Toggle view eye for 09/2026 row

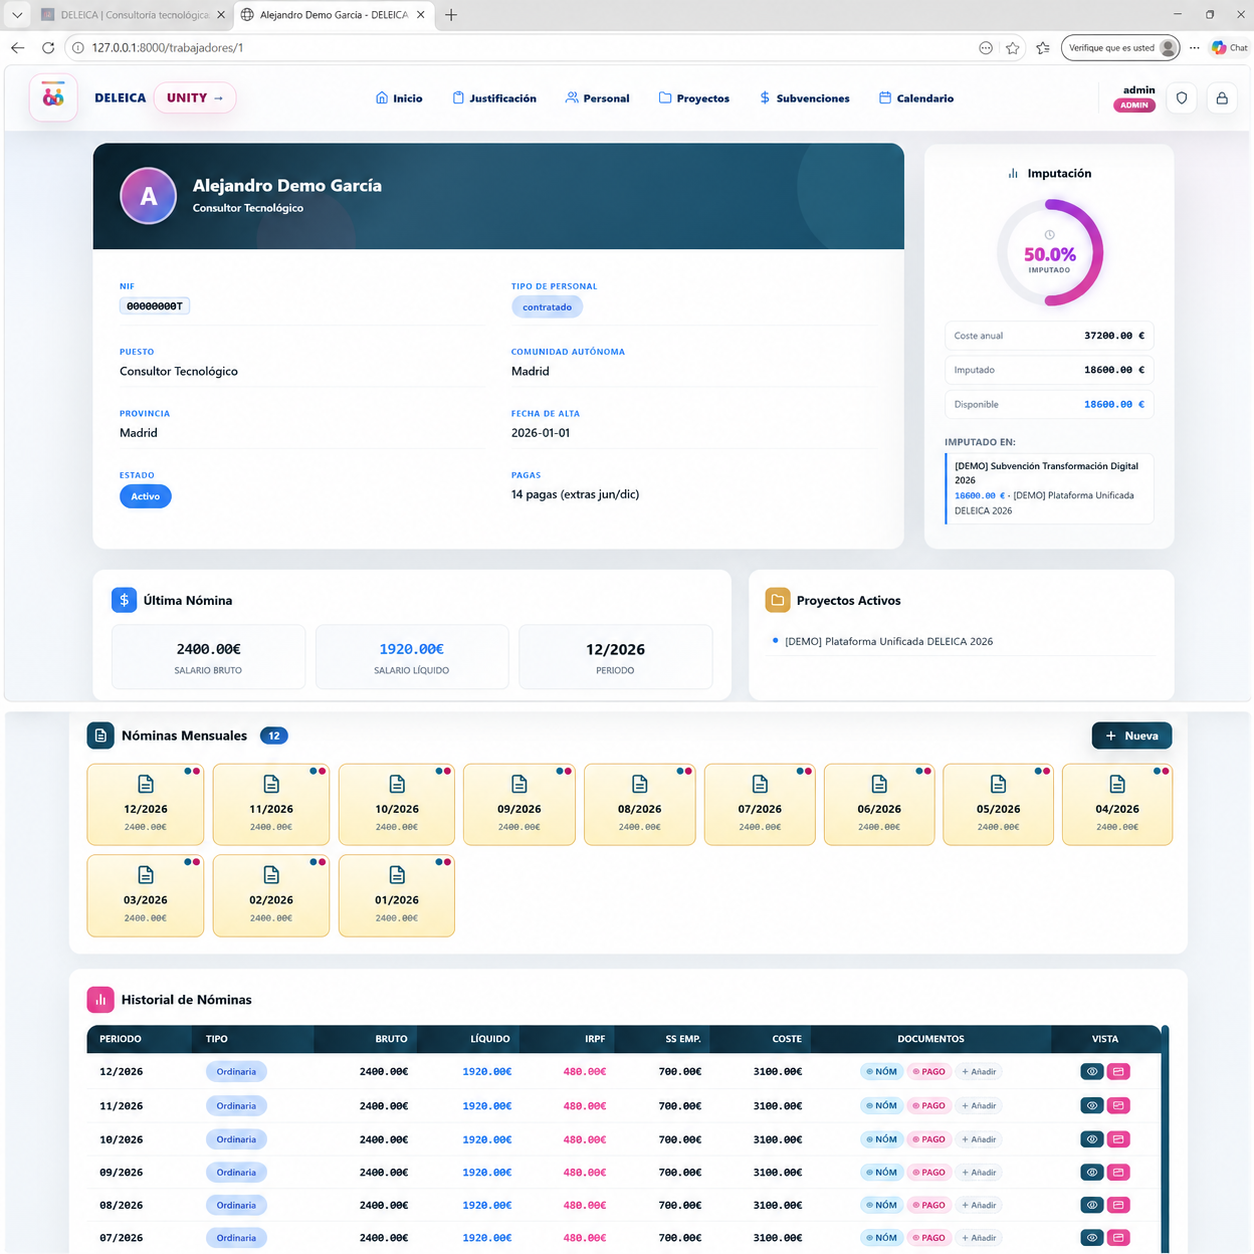pos(1092,1172)
